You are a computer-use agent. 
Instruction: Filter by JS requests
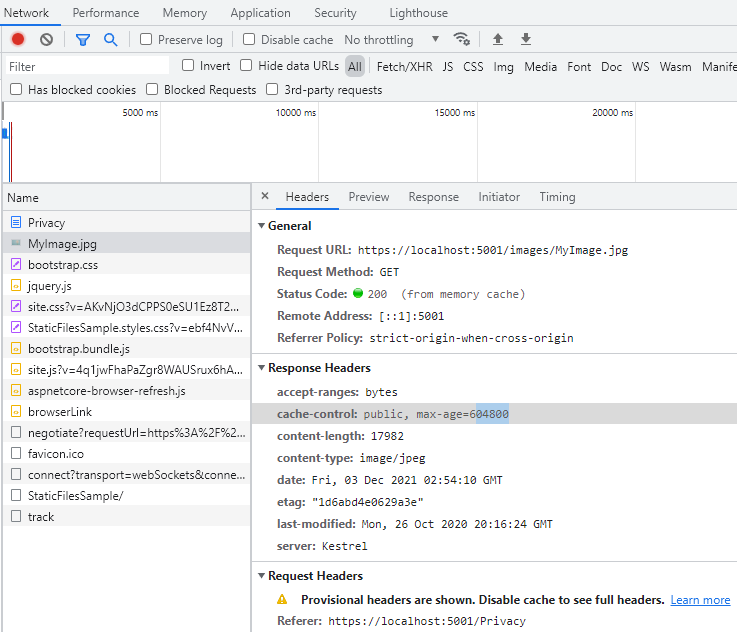pyautogui.click(x=448, y=67)
